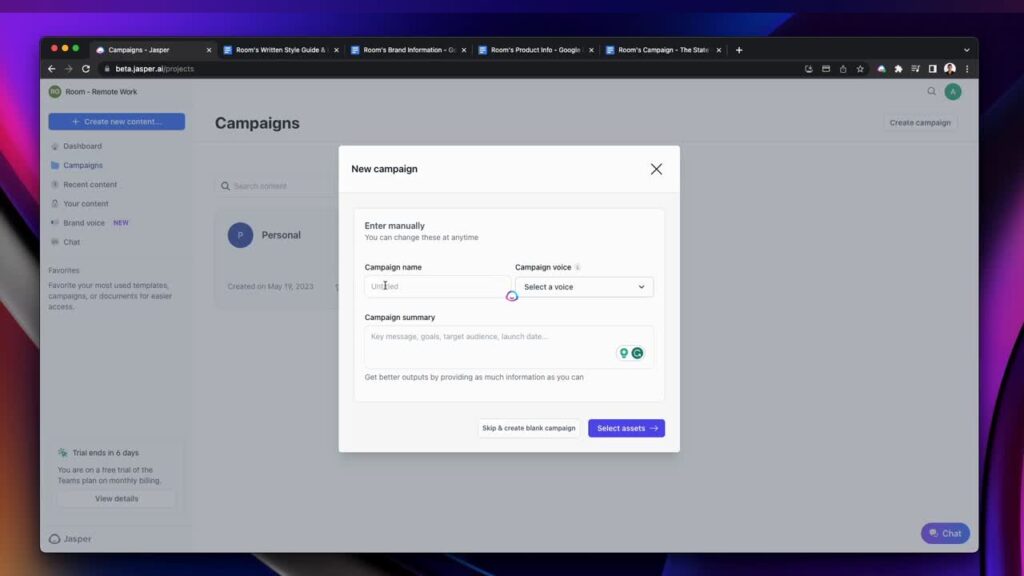This screenshot has height=576, width=1024.
Task: Click the Campaign name input field
Action: point(436,286)
